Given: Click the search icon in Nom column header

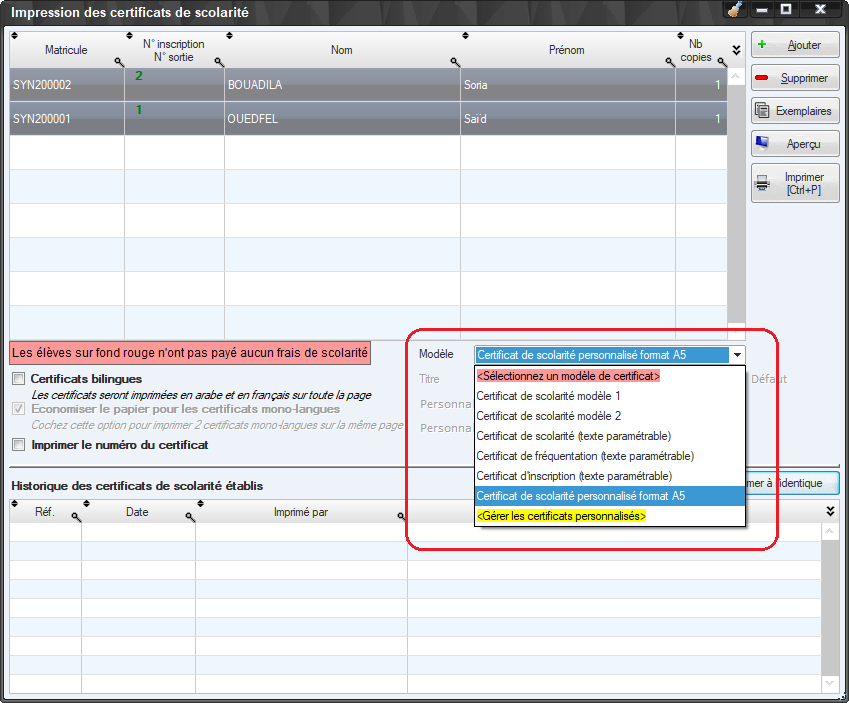Looking at the screenshot, I should click(454, 61).
